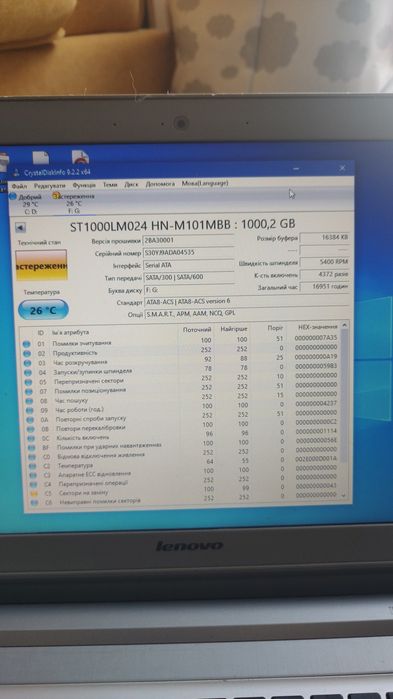Screen dimensions: 393x699
Task: Click the Технічний стан label
Action: (40, 243)
